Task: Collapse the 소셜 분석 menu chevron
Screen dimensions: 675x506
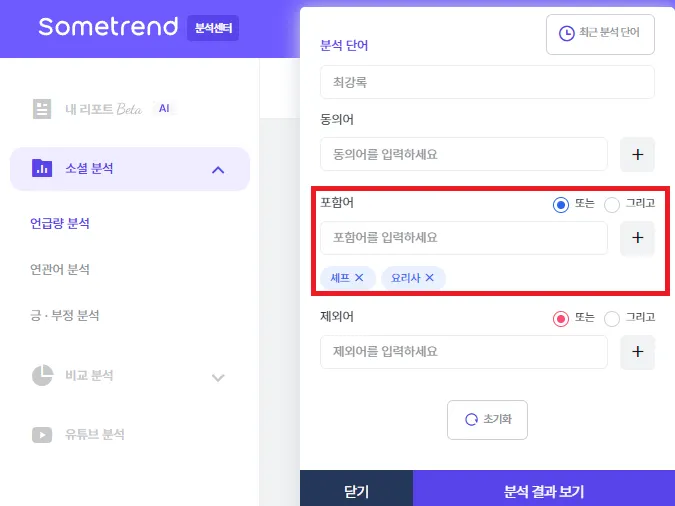Action: (x=218, y=169)
